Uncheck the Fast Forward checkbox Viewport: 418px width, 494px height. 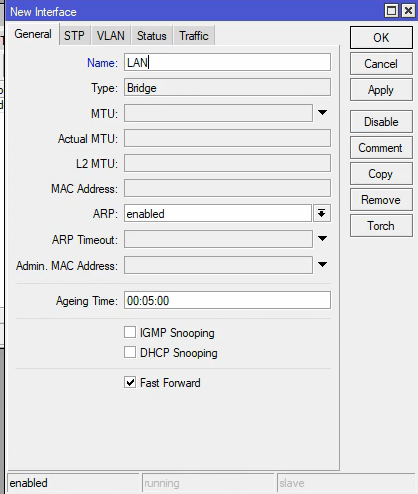(130, 382)
